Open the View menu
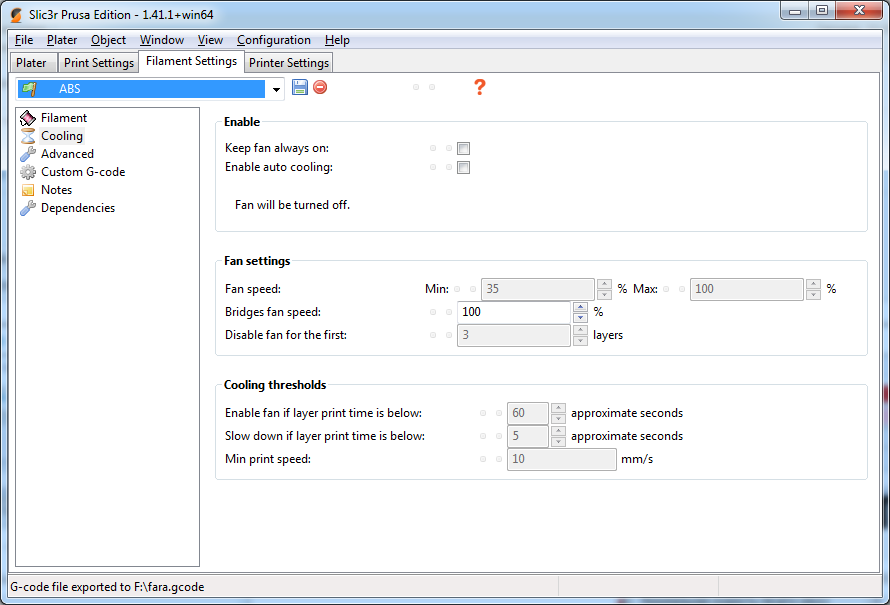This screenshot has width=890, height=605. point(210,40)
